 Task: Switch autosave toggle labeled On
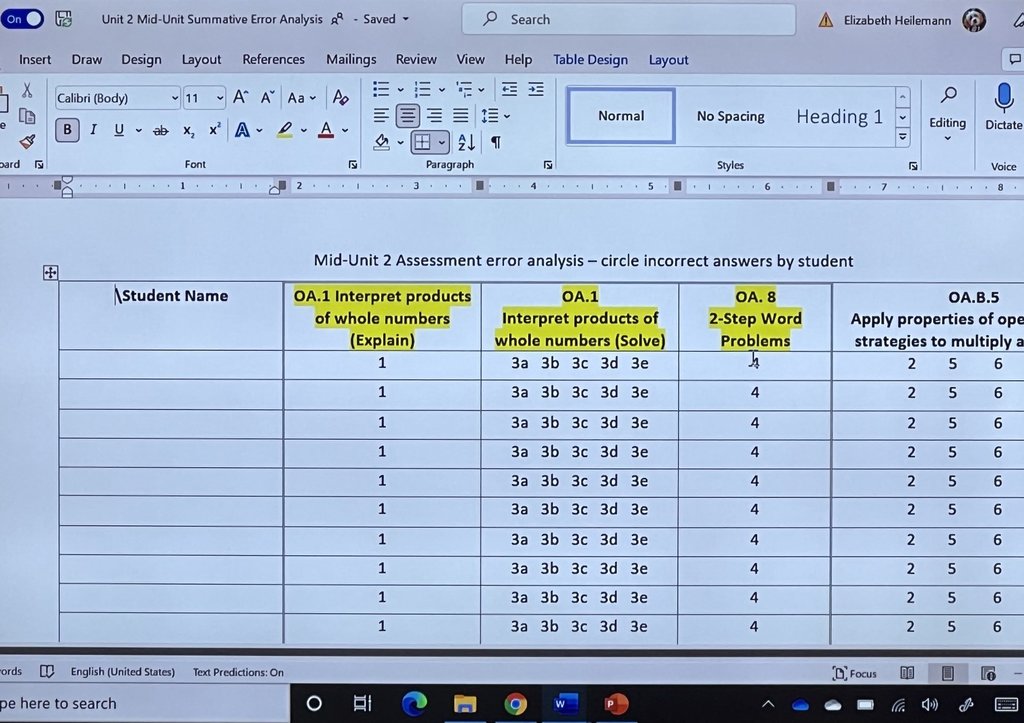click(x=22, y=18)
